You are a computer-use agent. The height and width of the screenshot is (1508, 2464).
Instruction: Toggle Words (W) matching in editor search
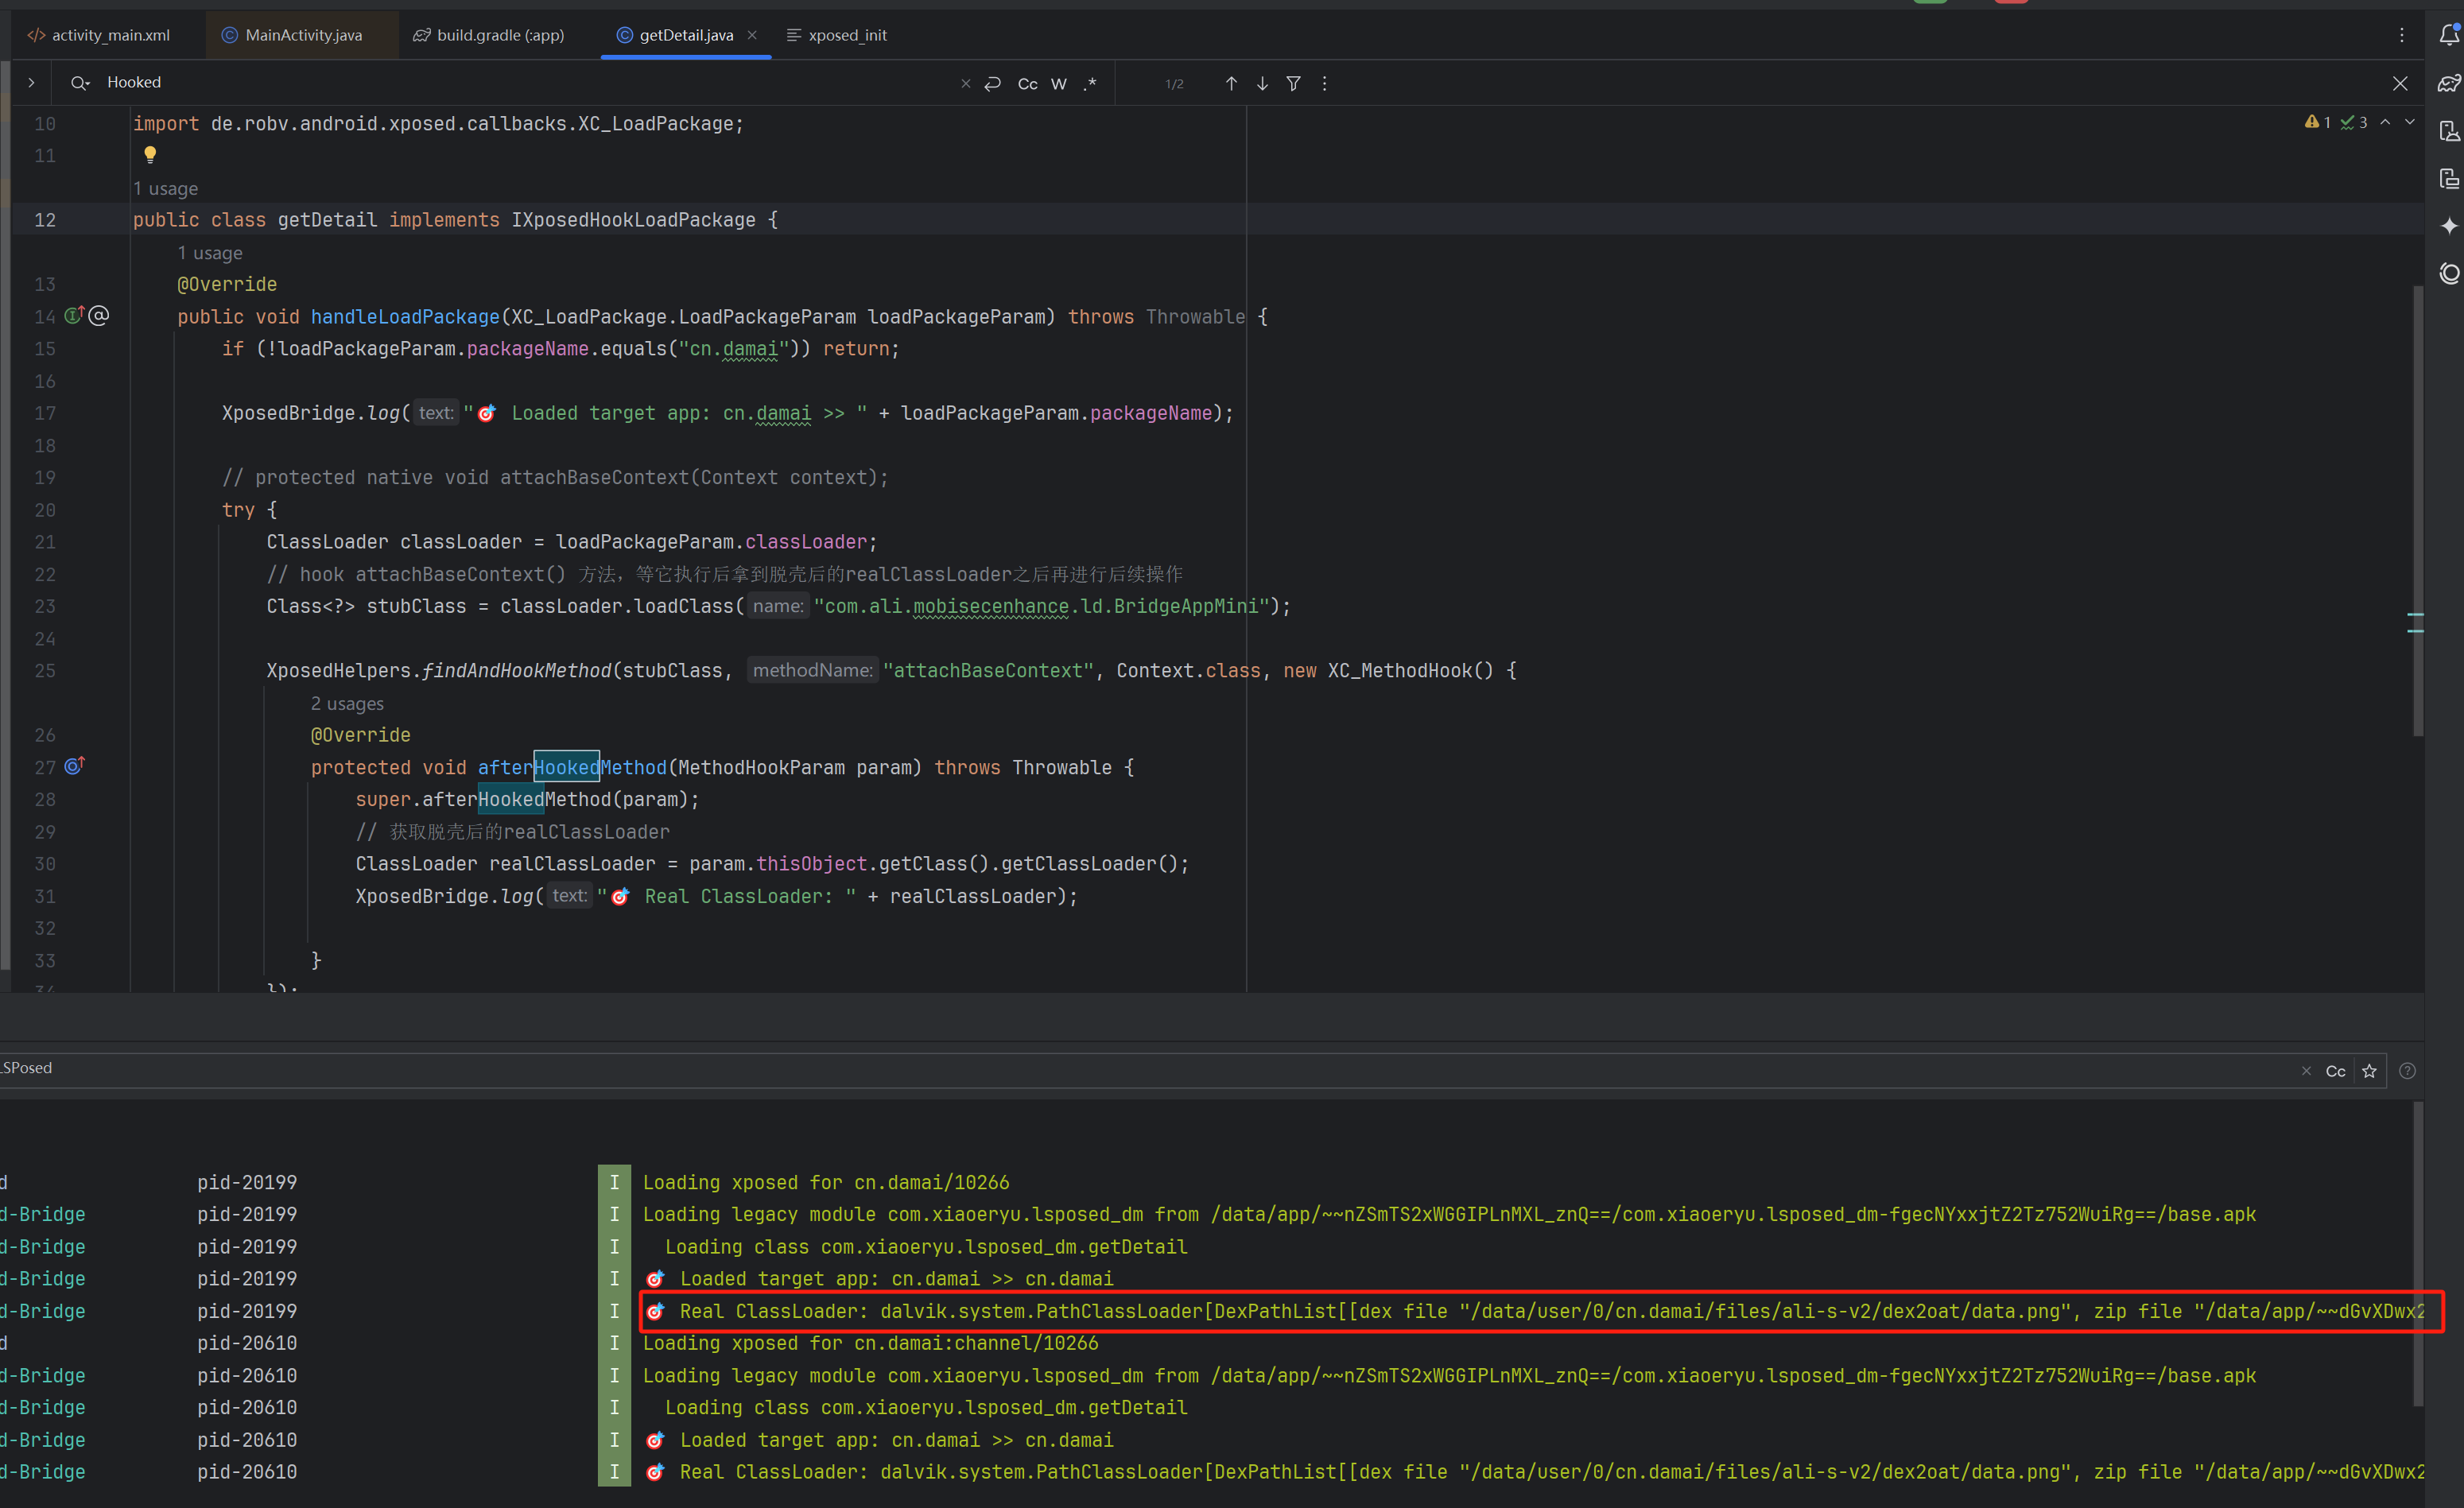pos(1059,84)
